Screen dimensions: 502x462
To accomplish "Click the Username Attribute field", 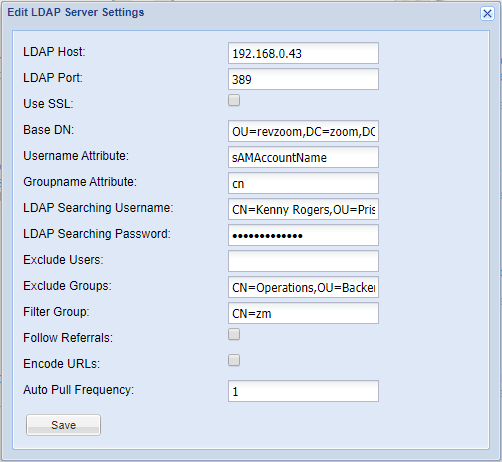I will tap(303, 157).
